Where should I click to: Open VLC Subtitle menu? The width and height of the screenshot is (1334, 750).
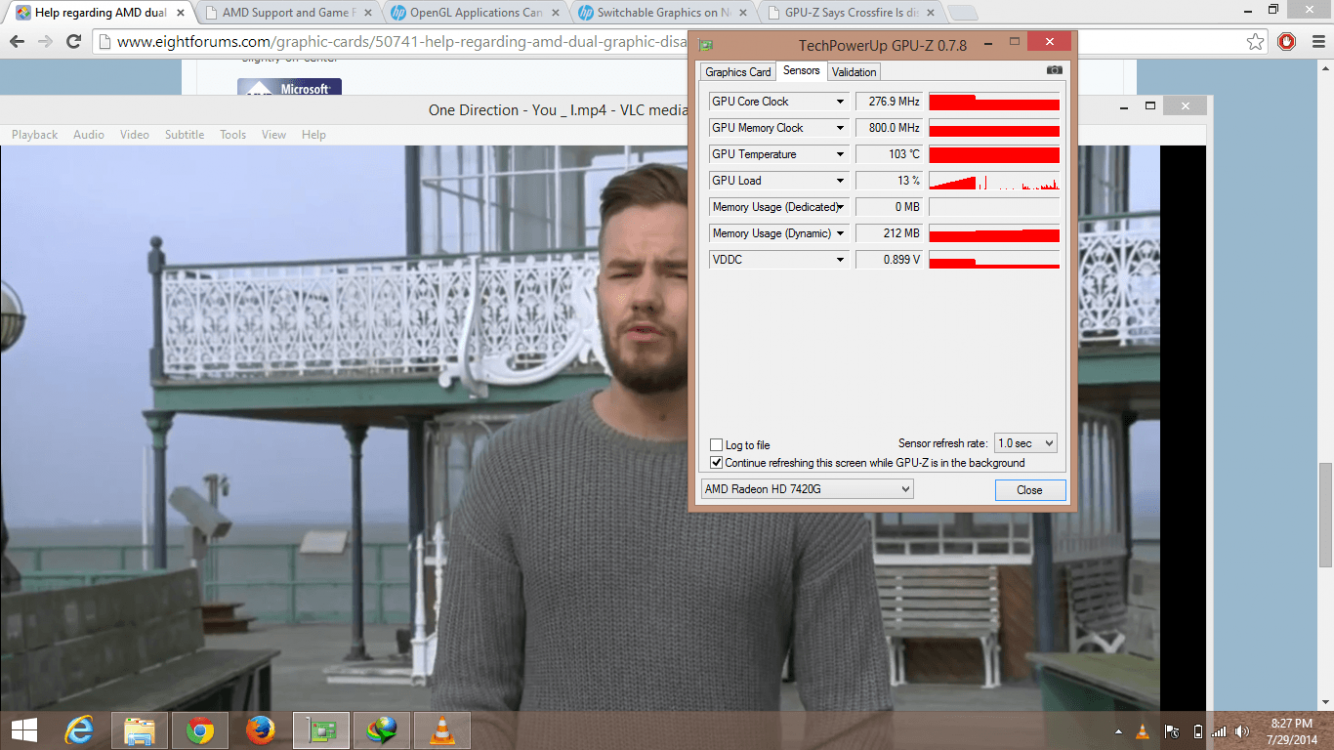tap(185, 135)
